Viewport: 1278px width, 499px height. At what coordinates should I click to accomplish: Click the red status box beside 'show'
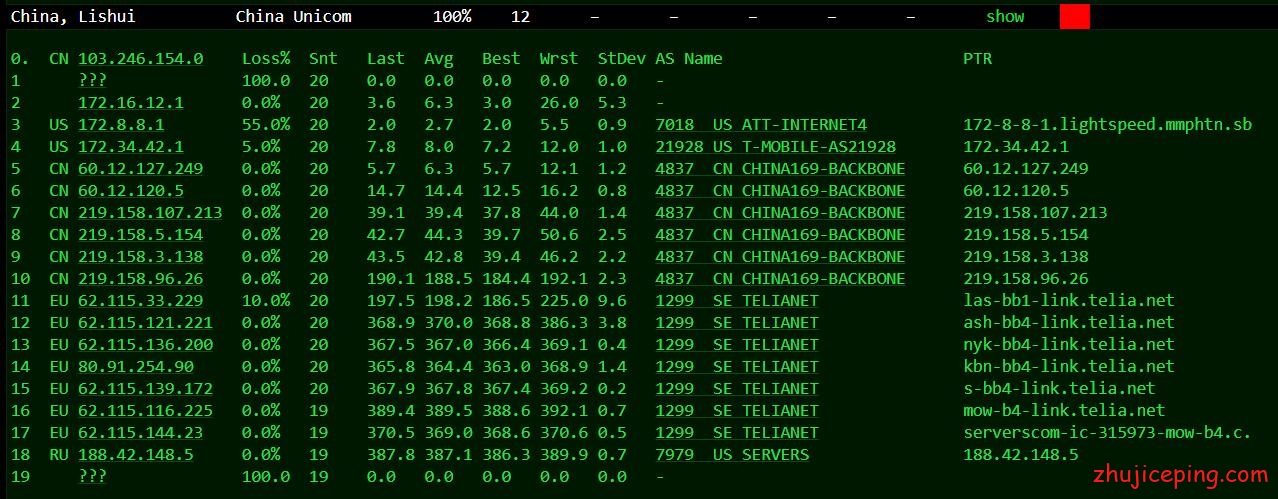1075,16
